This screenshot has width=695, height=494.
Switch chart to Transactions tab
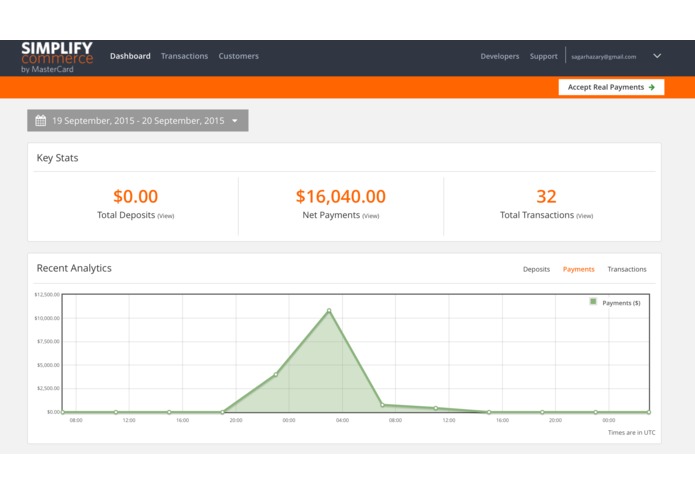coord(627,269)
